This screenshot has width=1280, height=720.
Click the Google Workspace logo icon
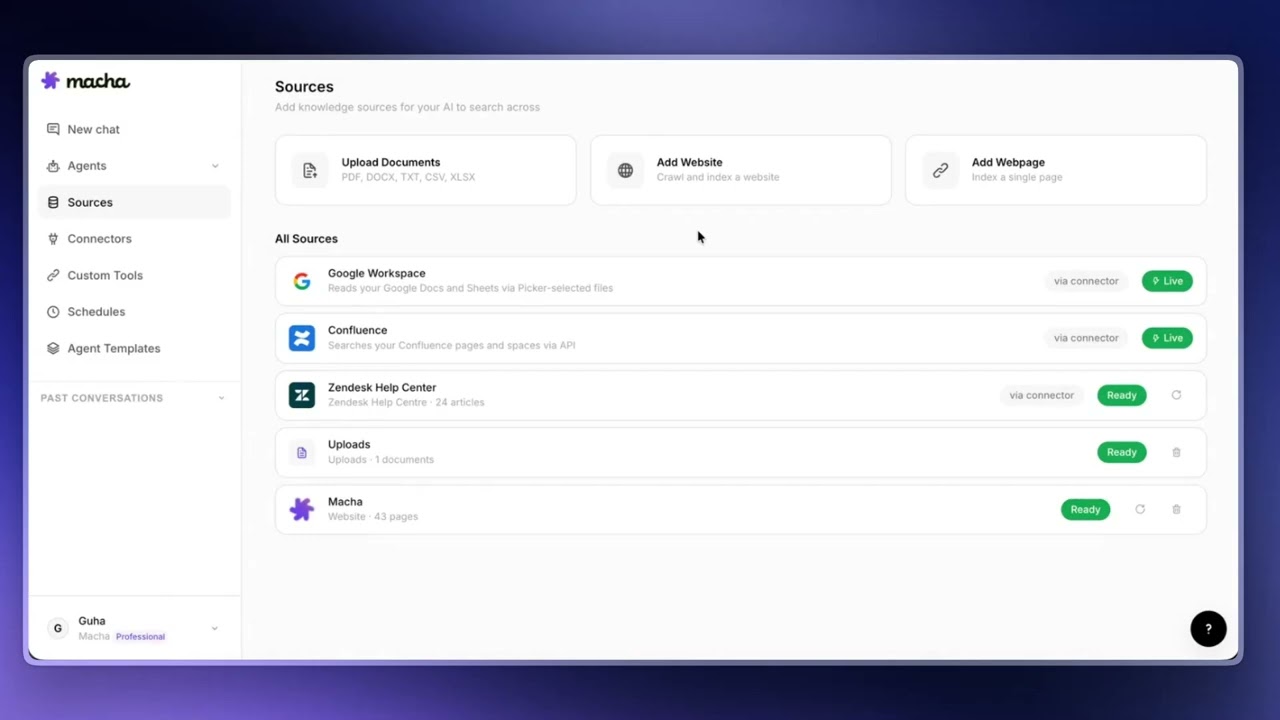pos(302,281)
